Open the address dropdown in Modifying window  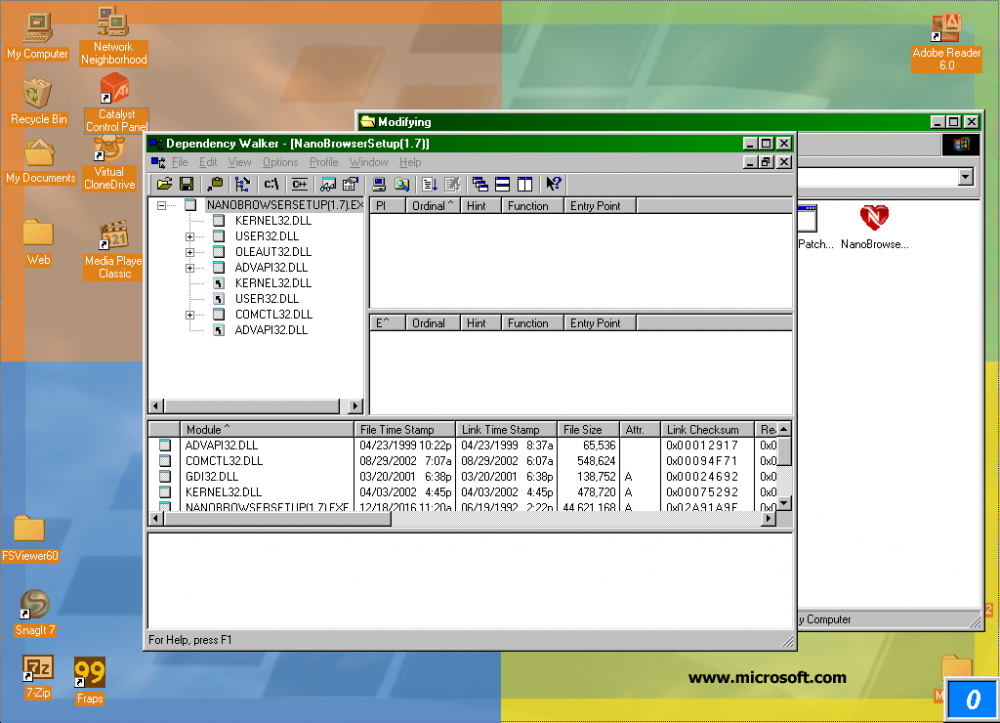coord(965,177)
